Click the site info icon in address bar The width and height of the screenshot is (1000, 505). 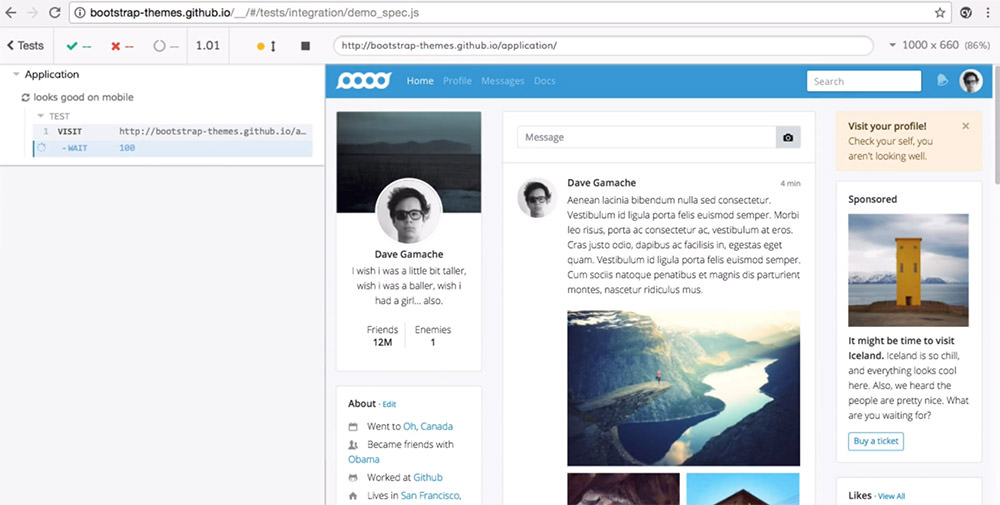pos(80,12)
